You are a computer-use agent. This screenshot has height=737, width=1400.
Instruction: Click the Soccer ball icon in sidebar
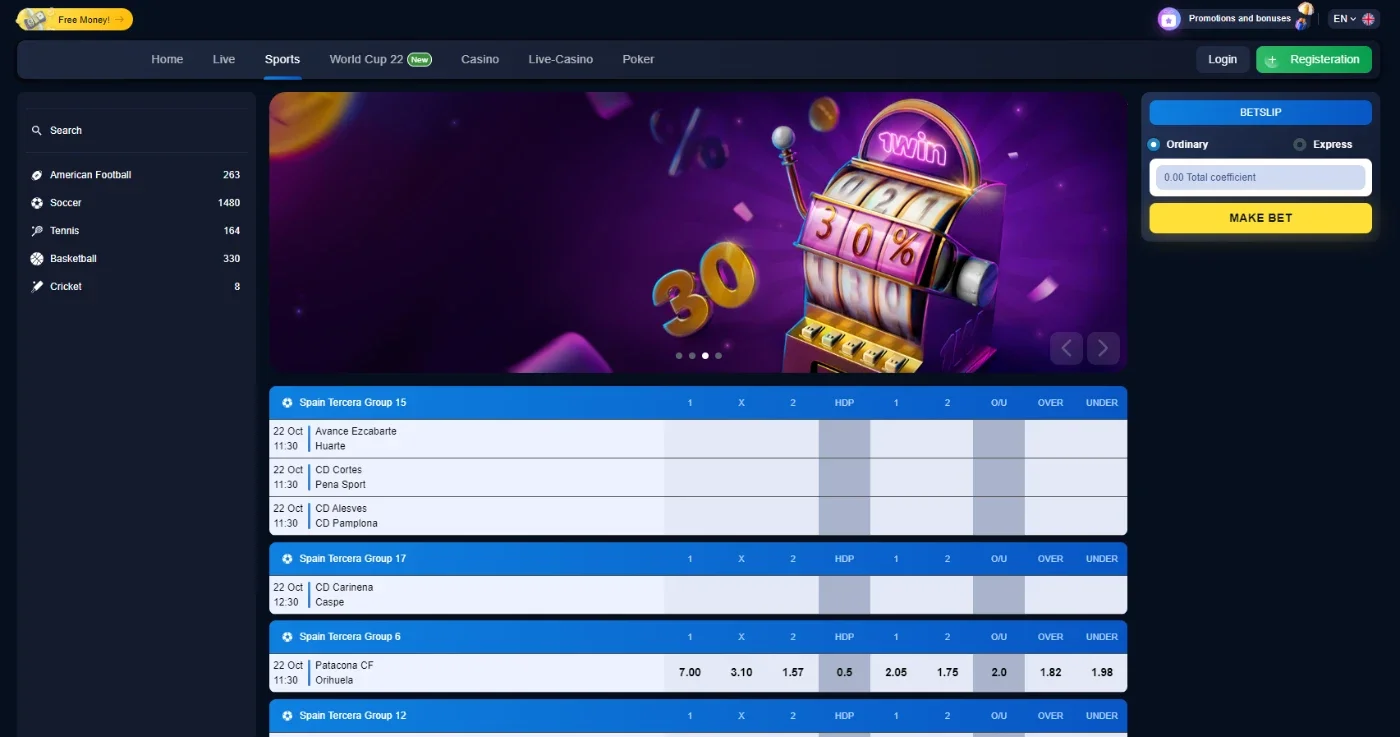pyautogui.click(x=37, y=203)
